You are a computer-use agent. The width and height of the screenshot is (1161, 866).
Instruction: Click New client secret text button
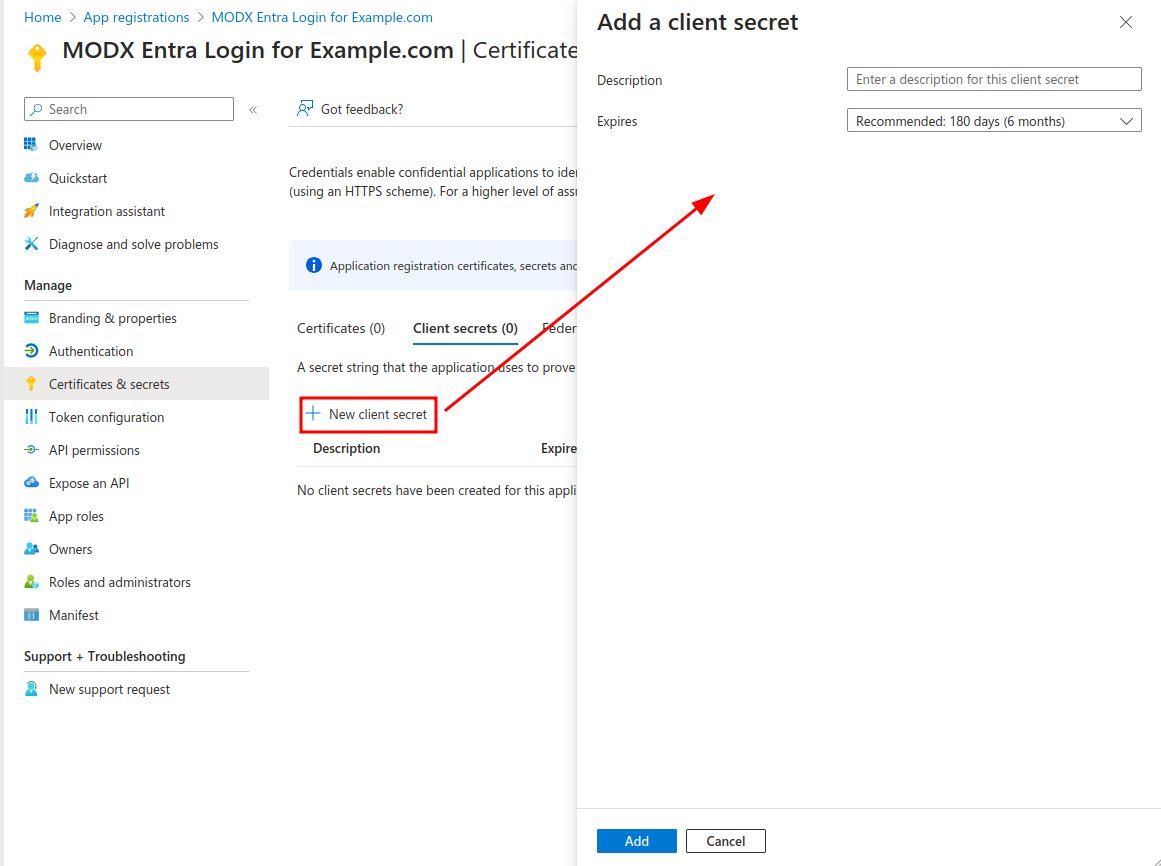pos(378,414)
